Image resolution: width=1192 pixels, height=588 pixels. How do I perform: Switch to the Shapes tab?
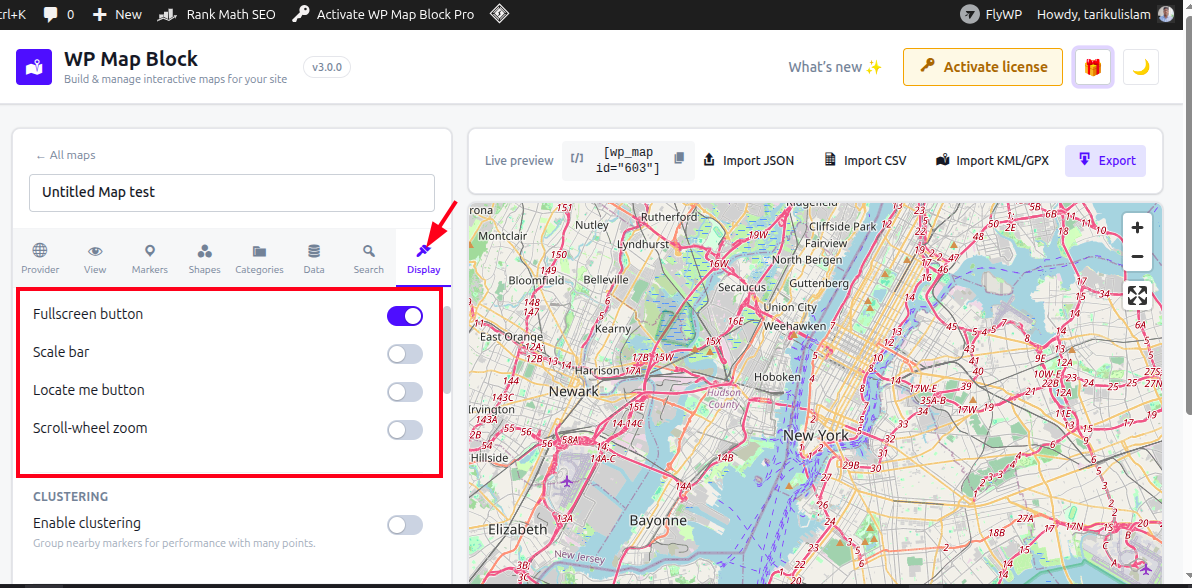pyautogui.click(x=204, y=259)
